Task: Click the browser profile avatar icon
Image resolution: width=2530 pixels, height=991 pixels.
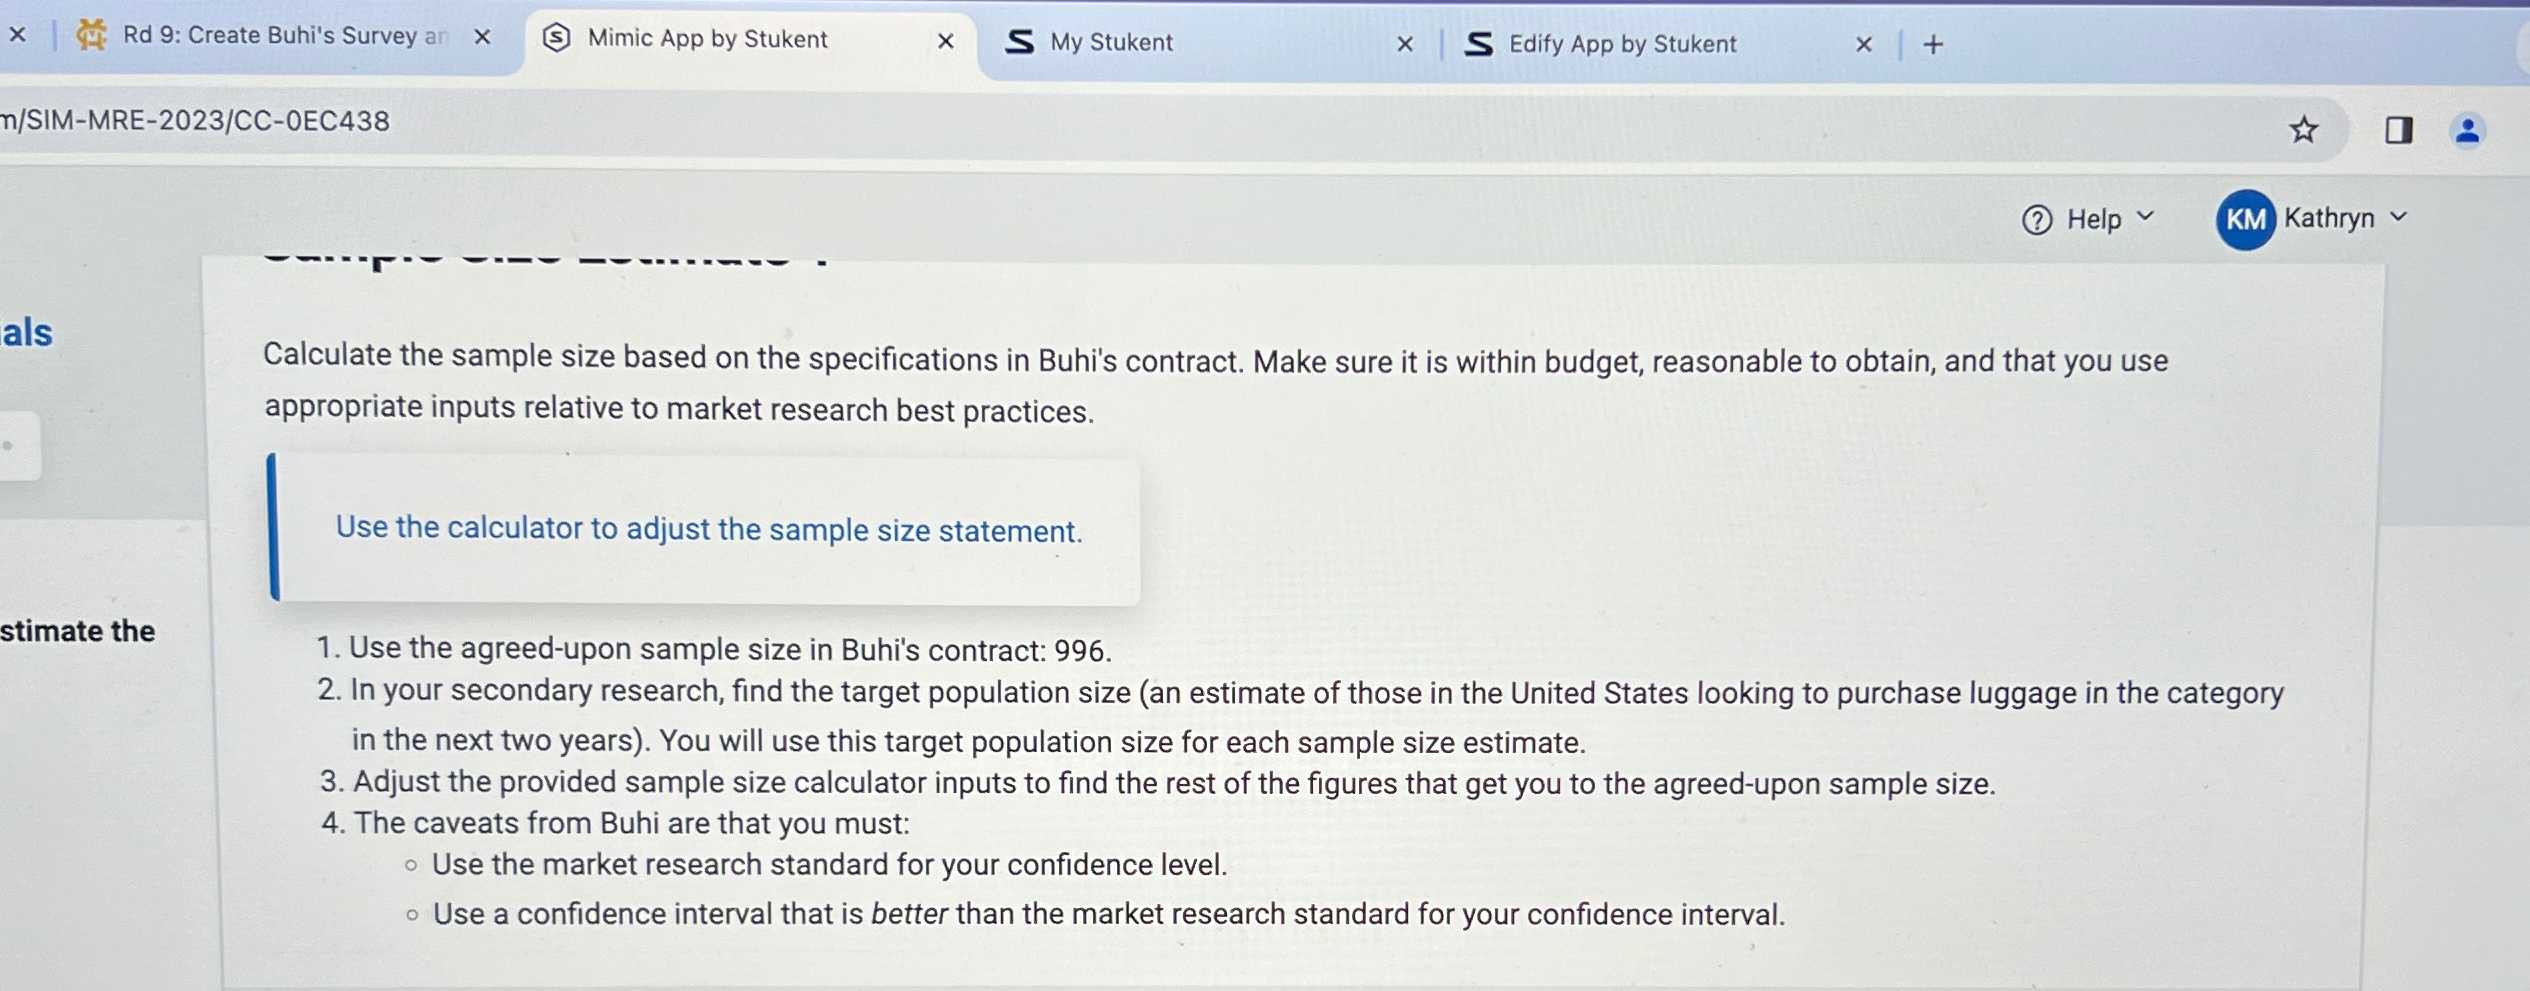Action: pos(2468,129)
